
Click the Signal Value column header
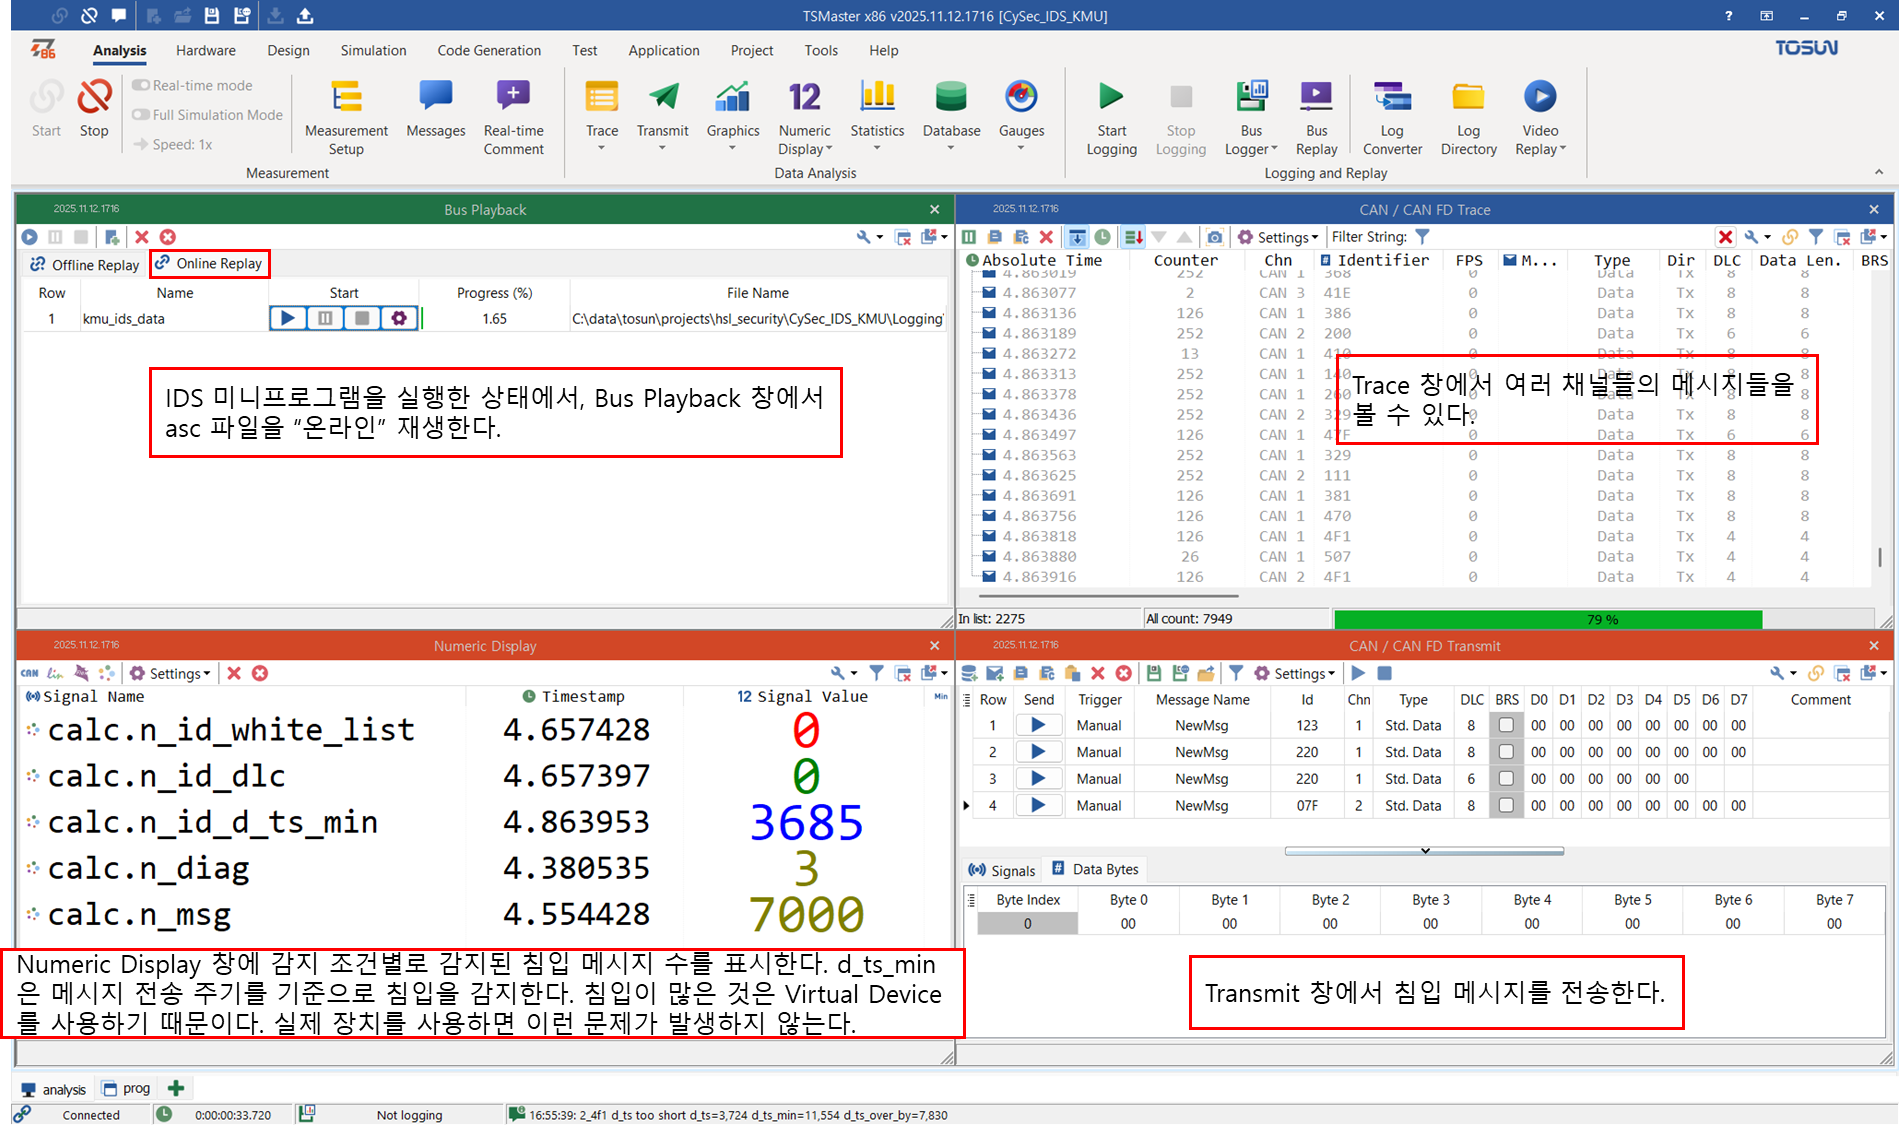point(803,696)
